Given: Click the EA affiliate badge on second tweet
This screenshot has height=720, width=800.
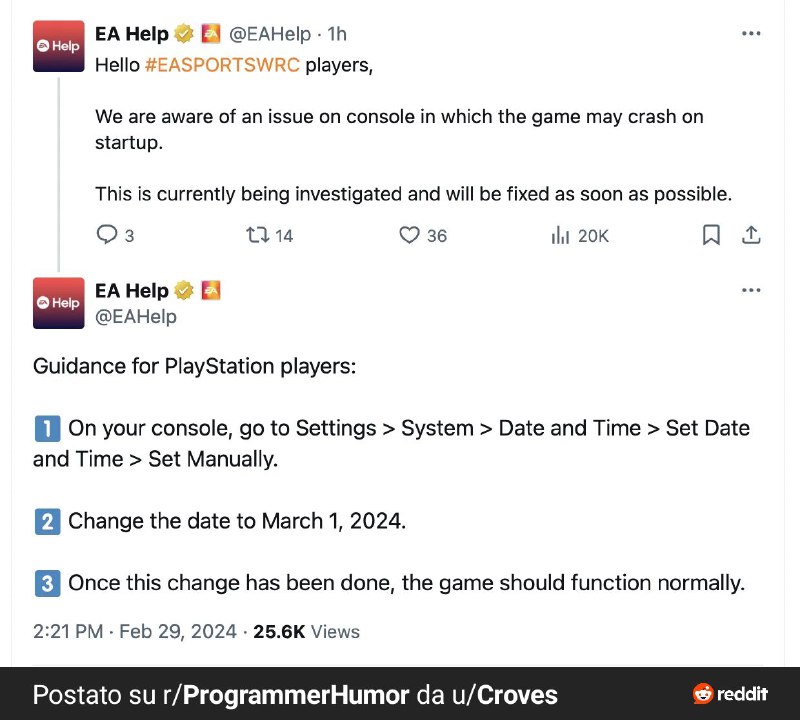Looking at the screenshot, I should pyautogui.click(x=211, y=290).
